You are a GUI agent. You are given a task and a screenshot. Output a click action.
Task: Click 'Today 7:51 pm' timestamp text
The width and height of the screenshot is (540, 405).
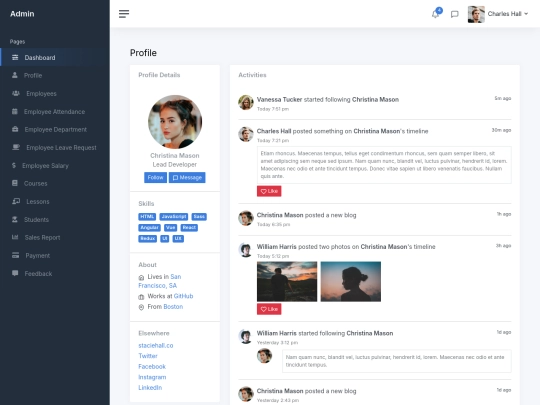[273, 109]
